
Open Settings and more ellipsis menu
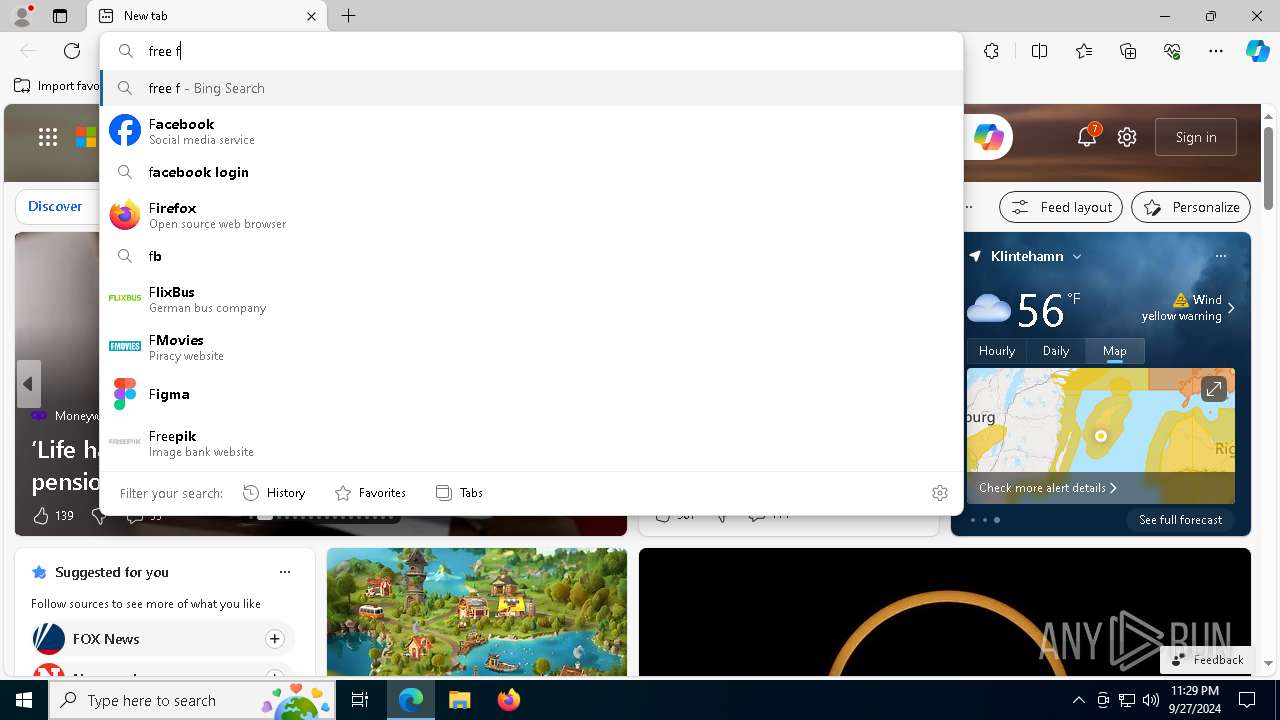(x=1216, y=51)
